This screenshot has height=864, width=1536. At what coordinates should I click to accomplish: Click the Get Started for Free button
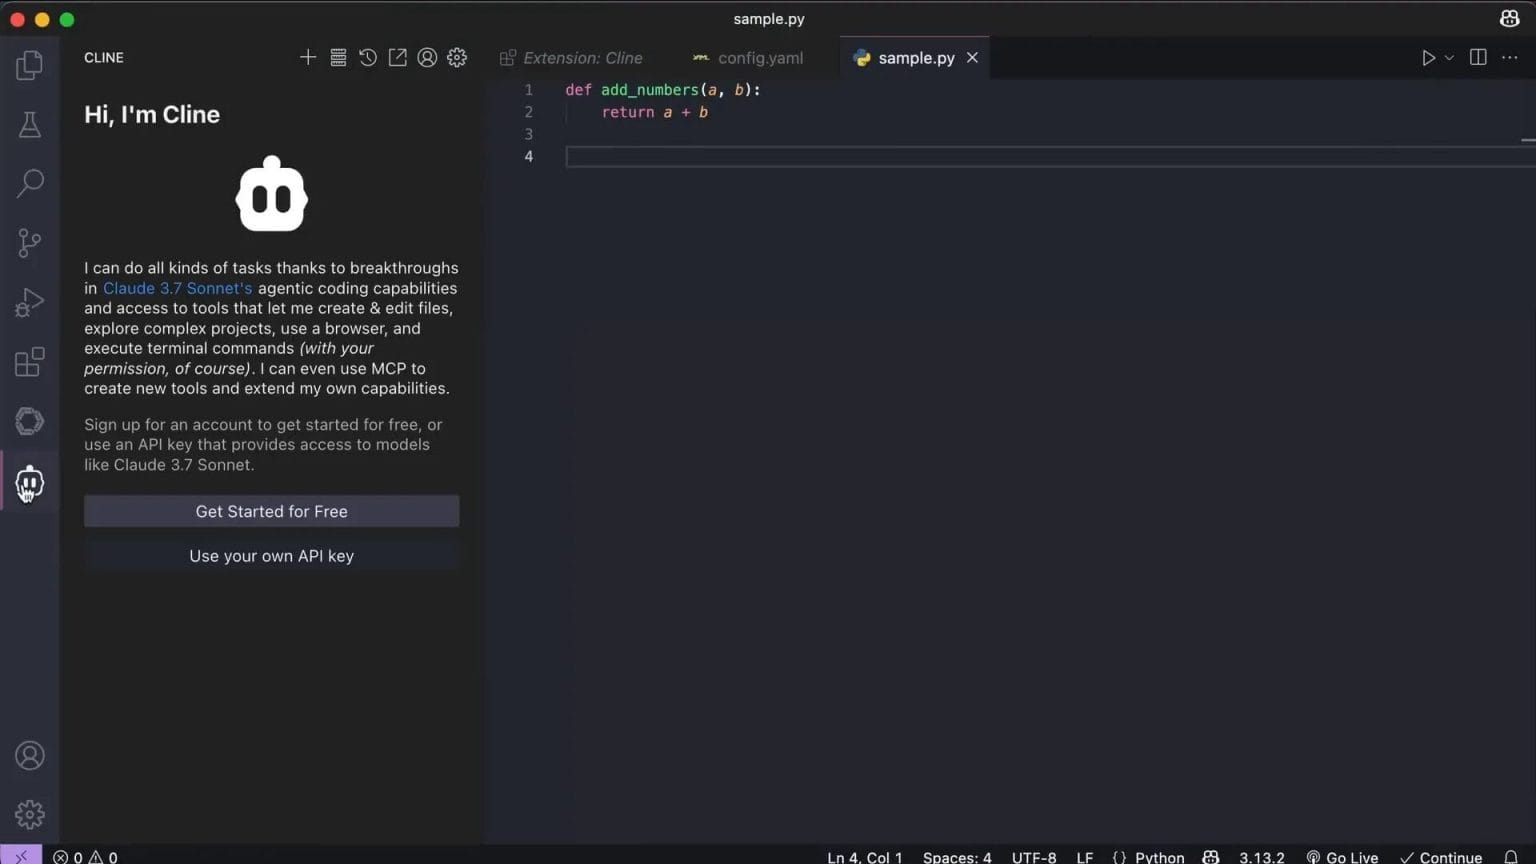(271, 511)
